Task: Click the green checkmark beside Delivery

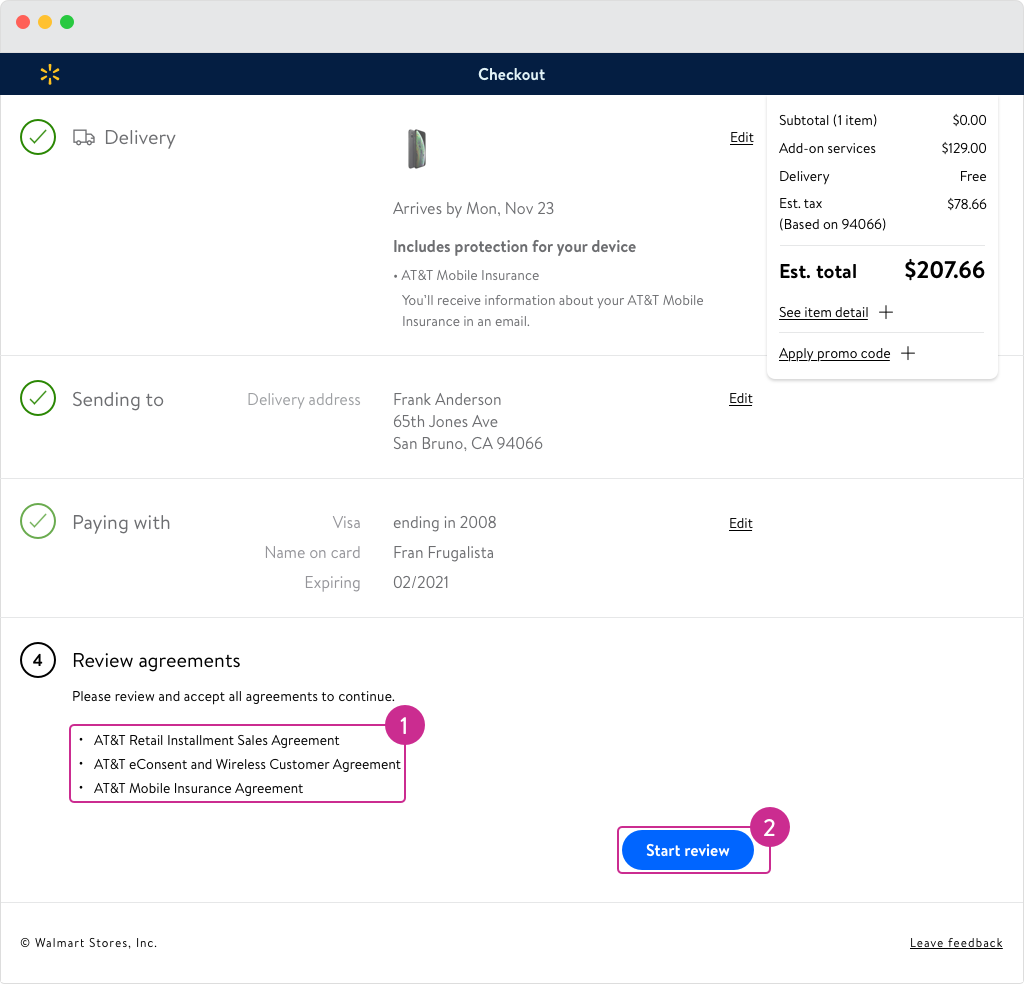Action: click(x=38, y=138)
